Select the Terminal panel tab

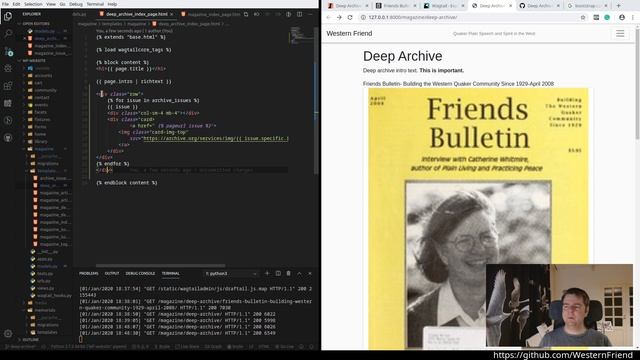(171, 273)
